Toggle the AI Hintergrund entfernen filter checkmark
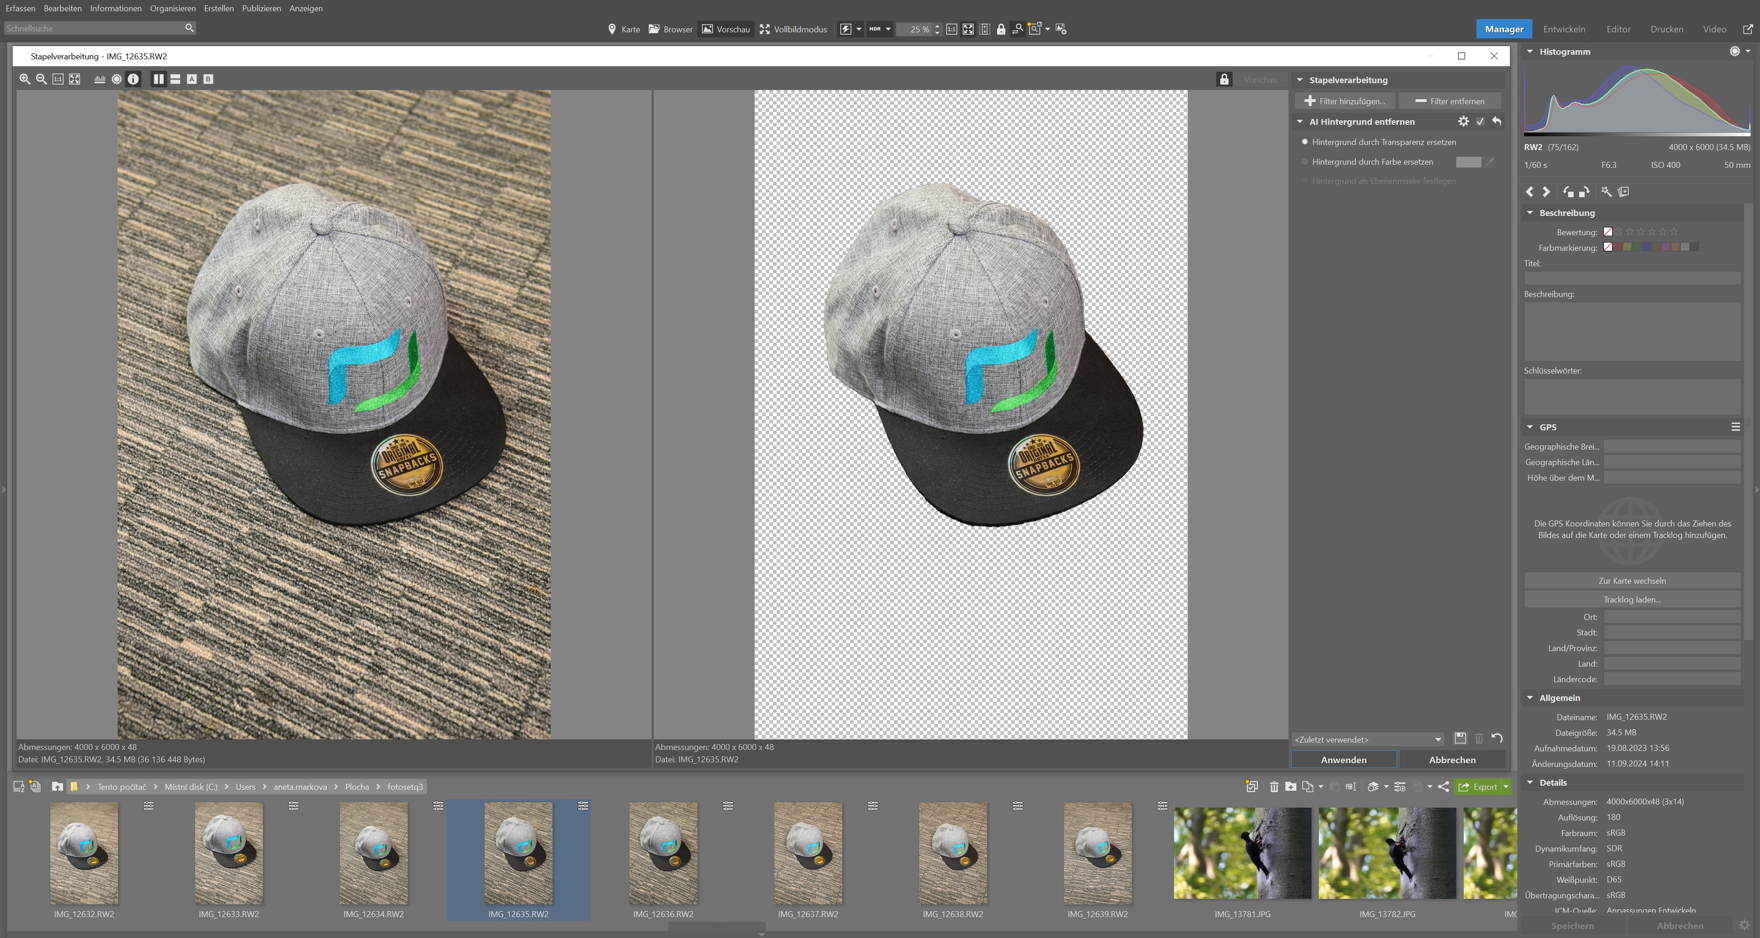 pos(1480,121)
